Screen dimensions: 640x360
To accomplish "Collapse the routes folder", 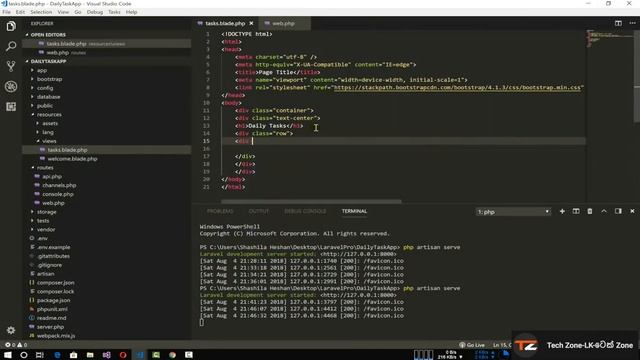I will coord(45,168).
